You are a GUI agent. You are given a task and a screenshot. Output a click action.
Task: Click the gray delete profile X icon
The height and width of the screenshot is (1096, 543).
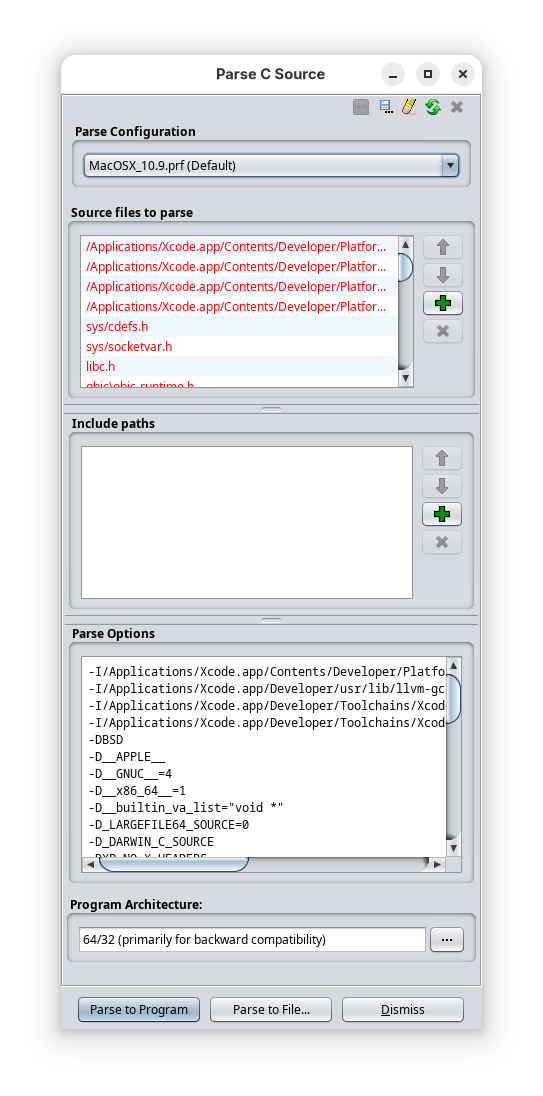click(457, 107)
